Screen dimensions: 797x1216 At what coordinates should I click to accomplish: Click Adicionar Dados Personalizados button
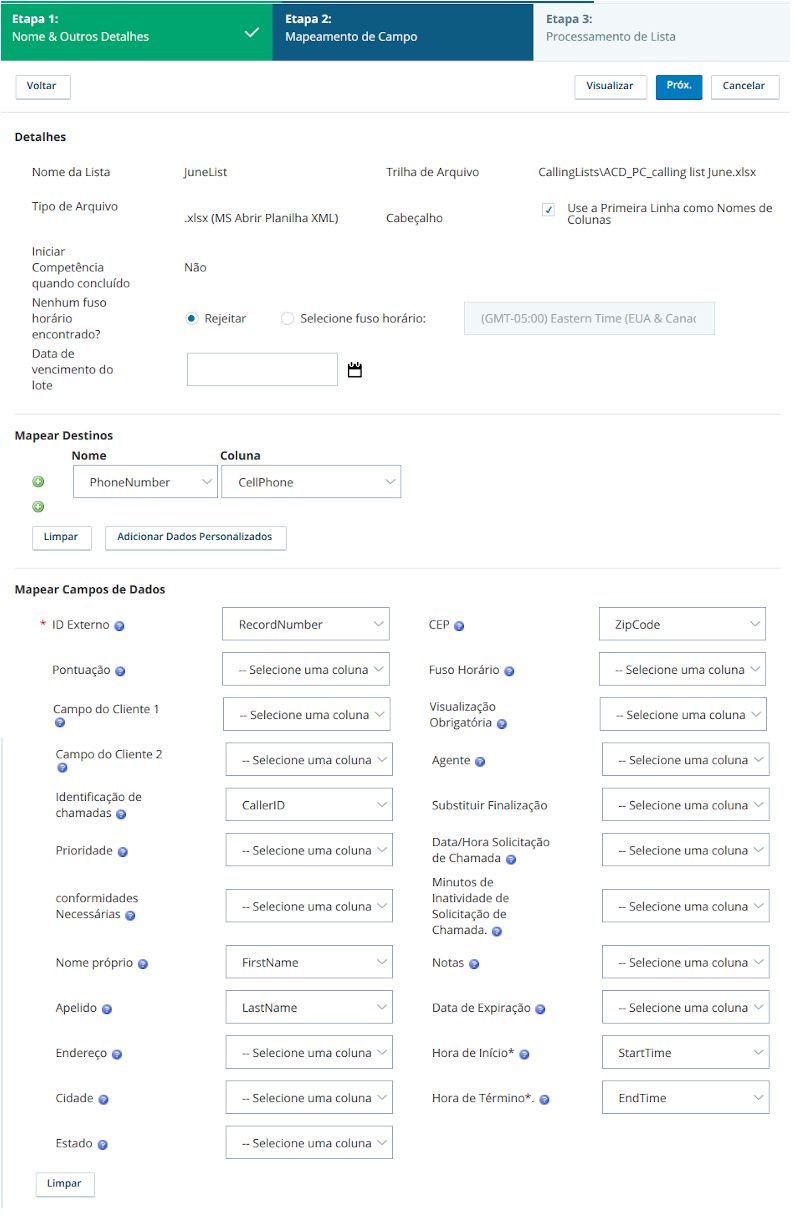195,537
